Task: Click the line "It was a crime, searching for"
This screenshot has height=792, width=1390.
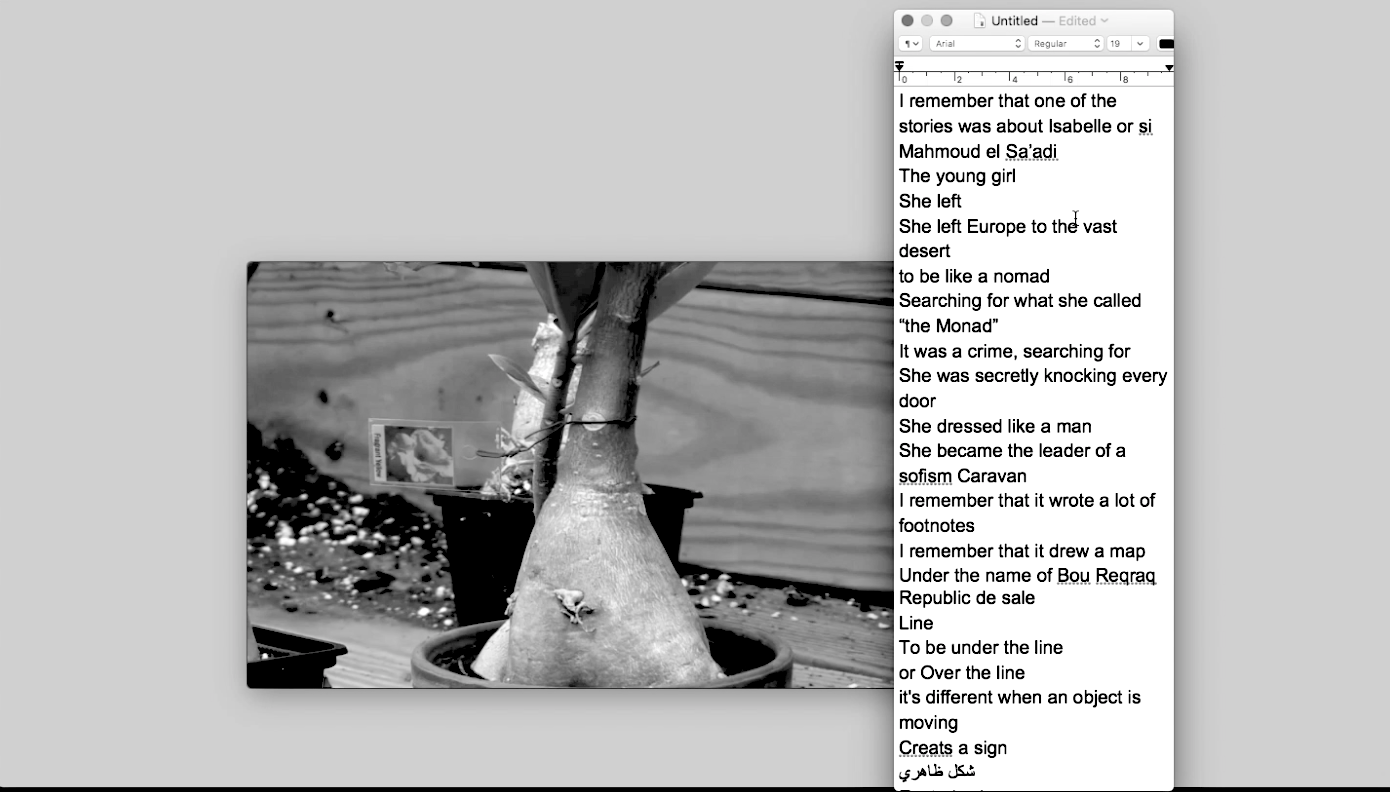Action: pyautogui.click(x=1015, y=351)
